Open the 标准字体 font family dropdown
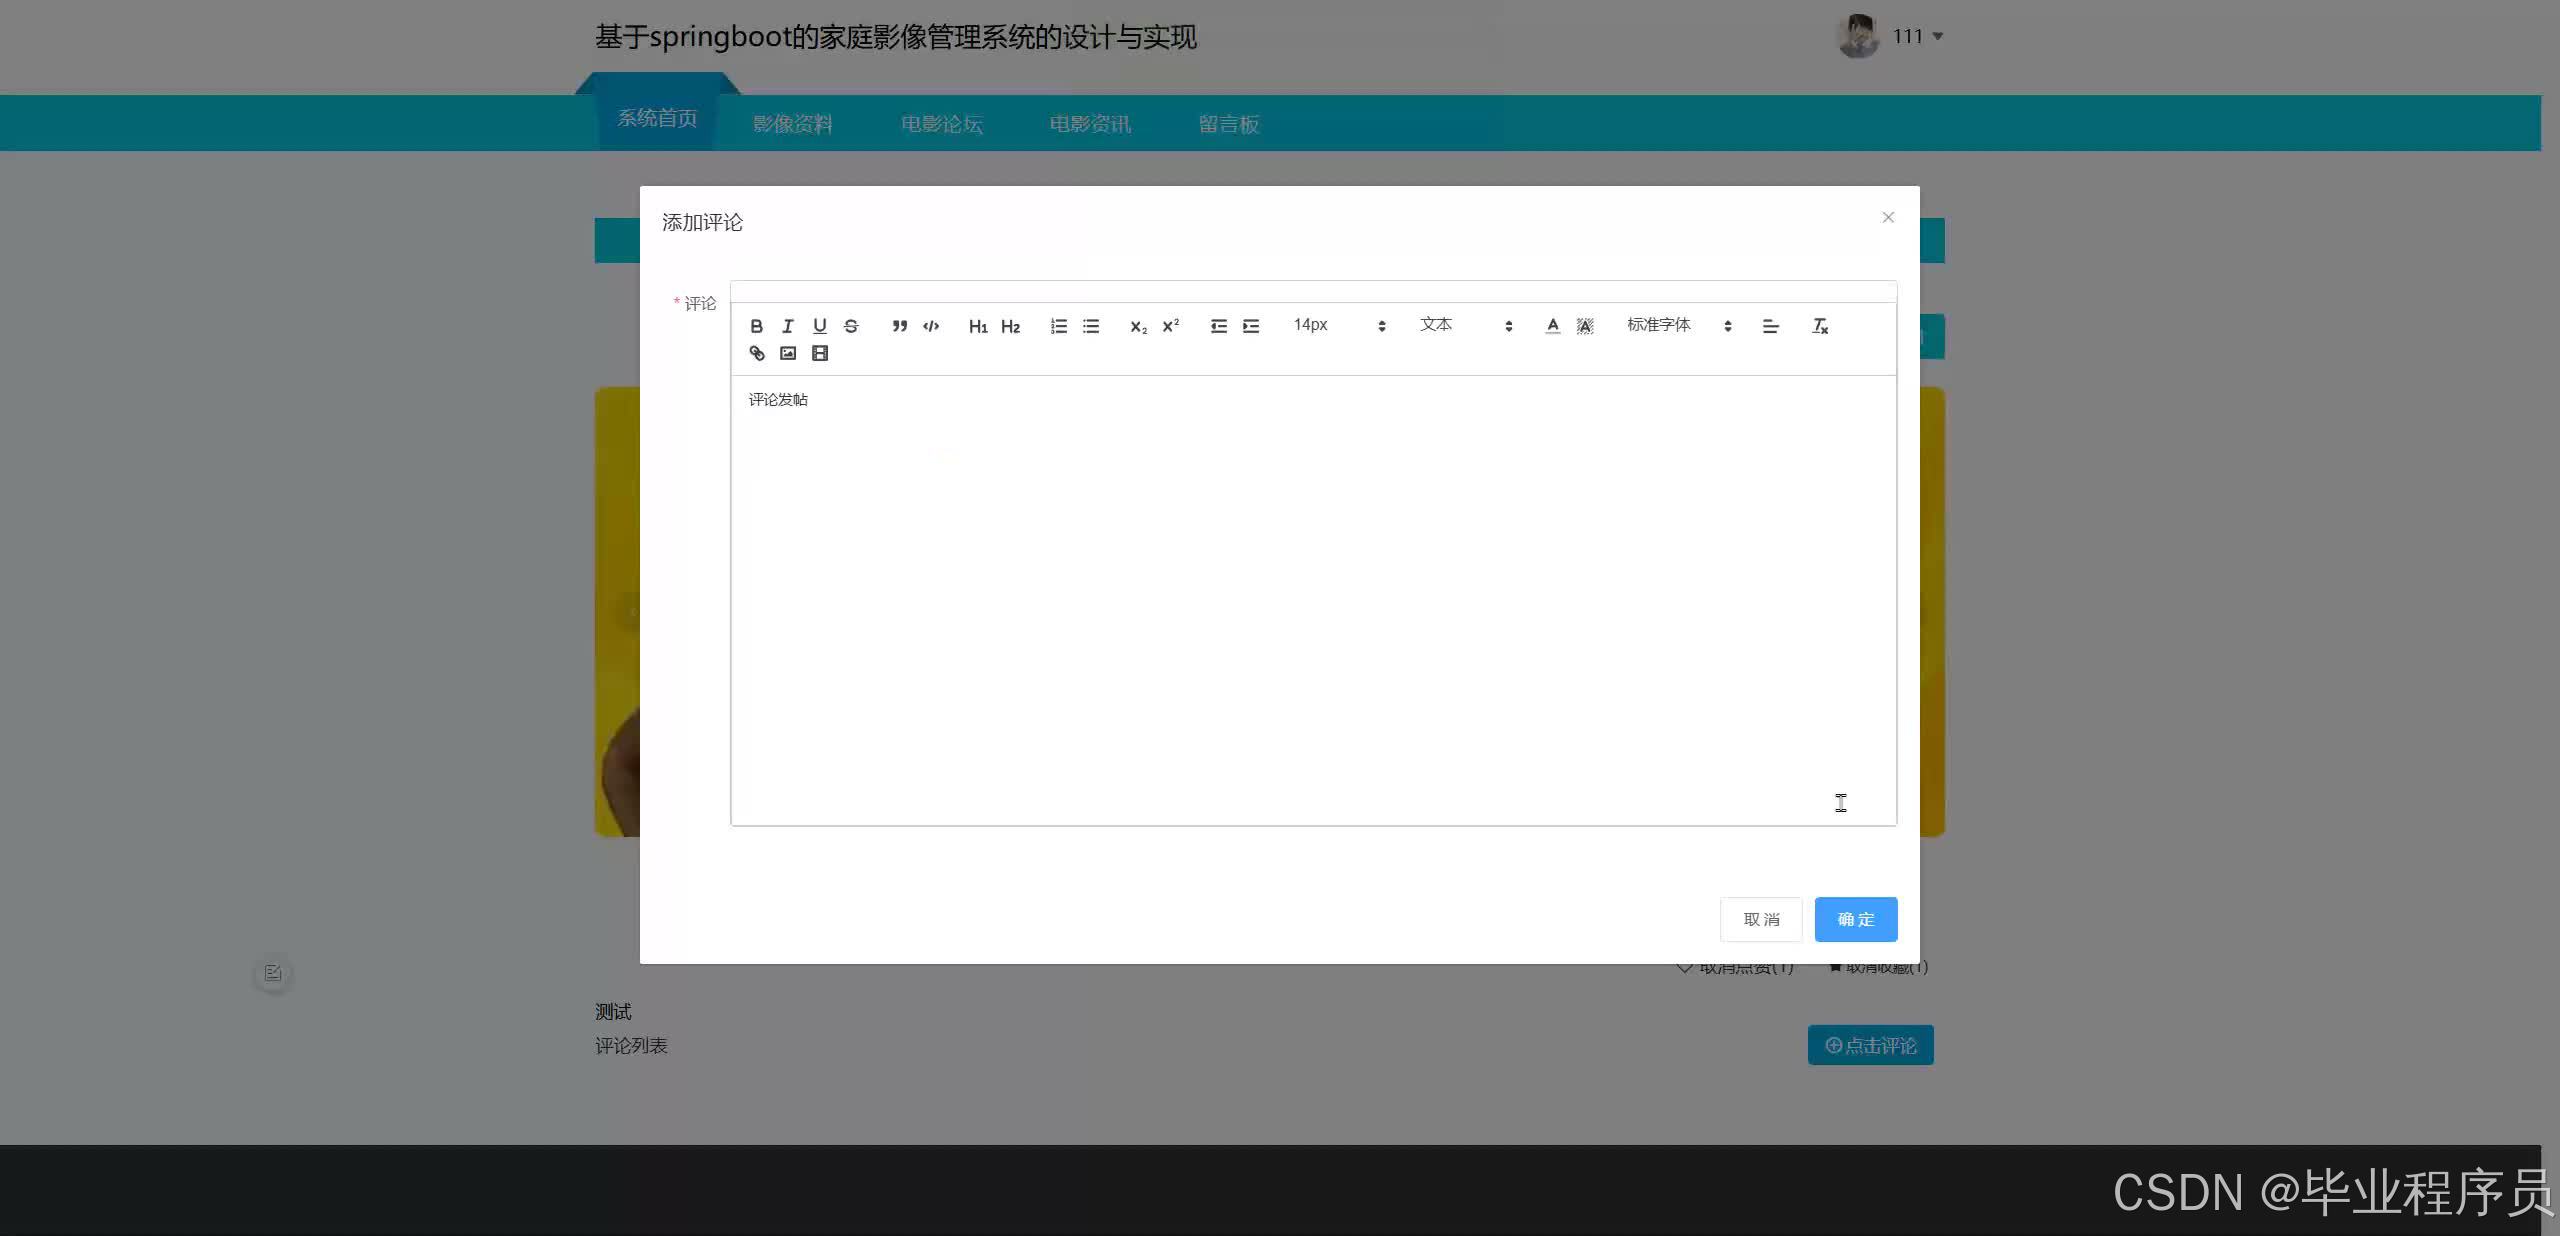This screenshot has height=1236, width=2560. [x=1659, y=325]
